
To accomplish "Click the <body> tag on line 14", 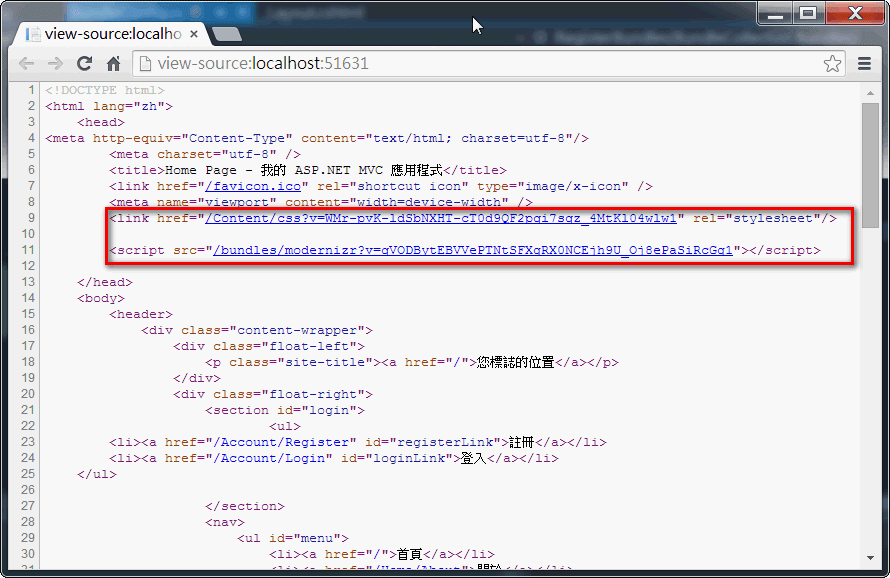I will pyautogui.click(x=101, y=298).
